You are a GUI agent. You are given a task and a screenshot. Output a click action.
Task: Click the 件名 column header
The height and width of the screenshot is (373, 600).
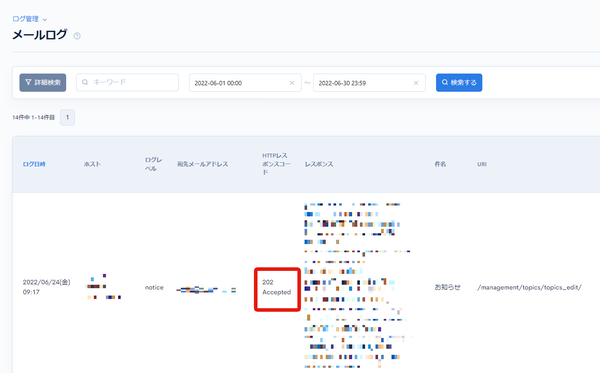pos(440,164)
